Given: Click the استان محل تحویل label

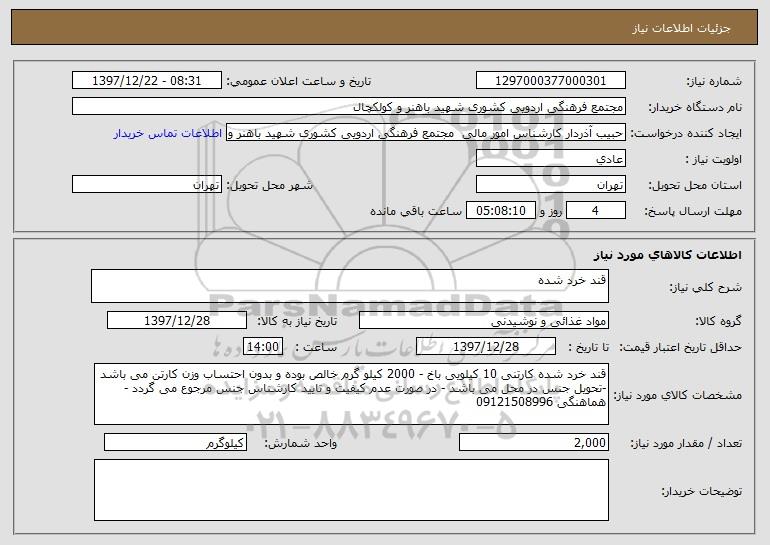Looking at the screenshot, I should click(x=695, y=185).
